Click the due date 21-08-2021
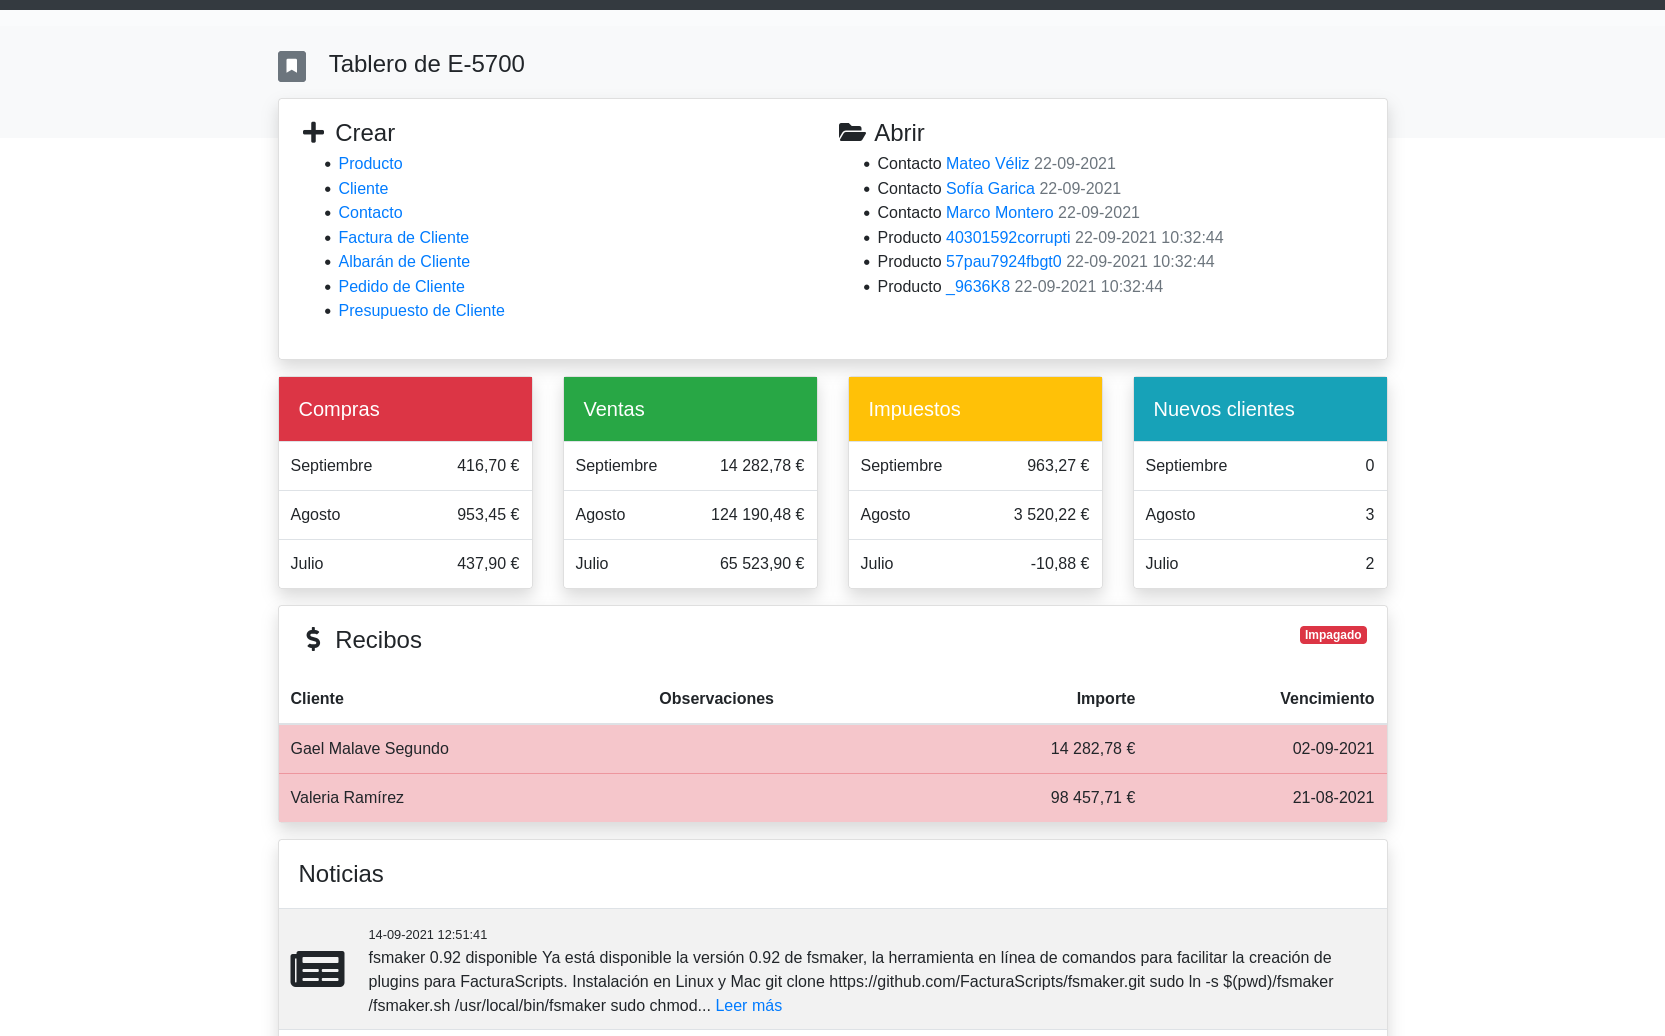This screenshot has height=1036, width=1665. tap(1333, 797)
